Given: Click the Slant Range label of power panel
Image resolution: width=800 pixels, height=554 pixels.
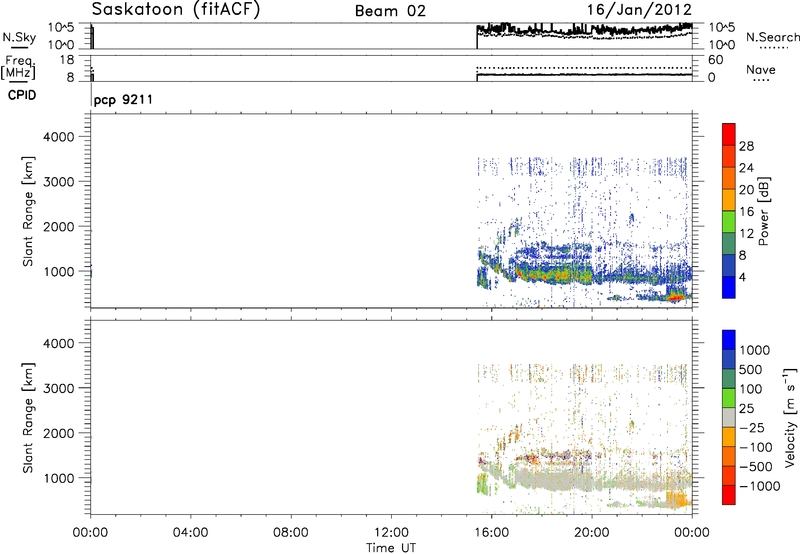Looking at the screenshot, I should point(28,211).
